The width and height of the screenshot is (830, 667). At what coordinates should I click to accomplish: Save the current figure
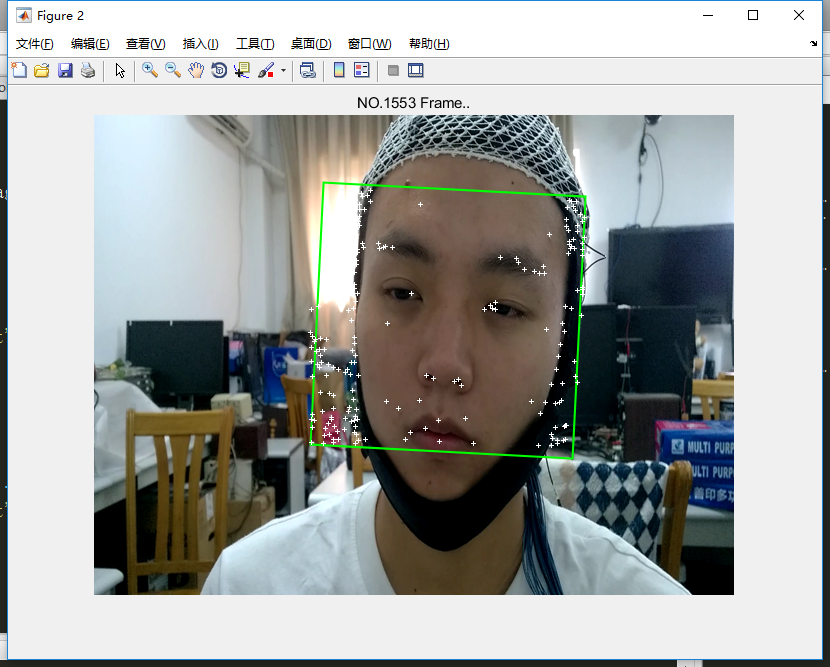tap(65, 70)
